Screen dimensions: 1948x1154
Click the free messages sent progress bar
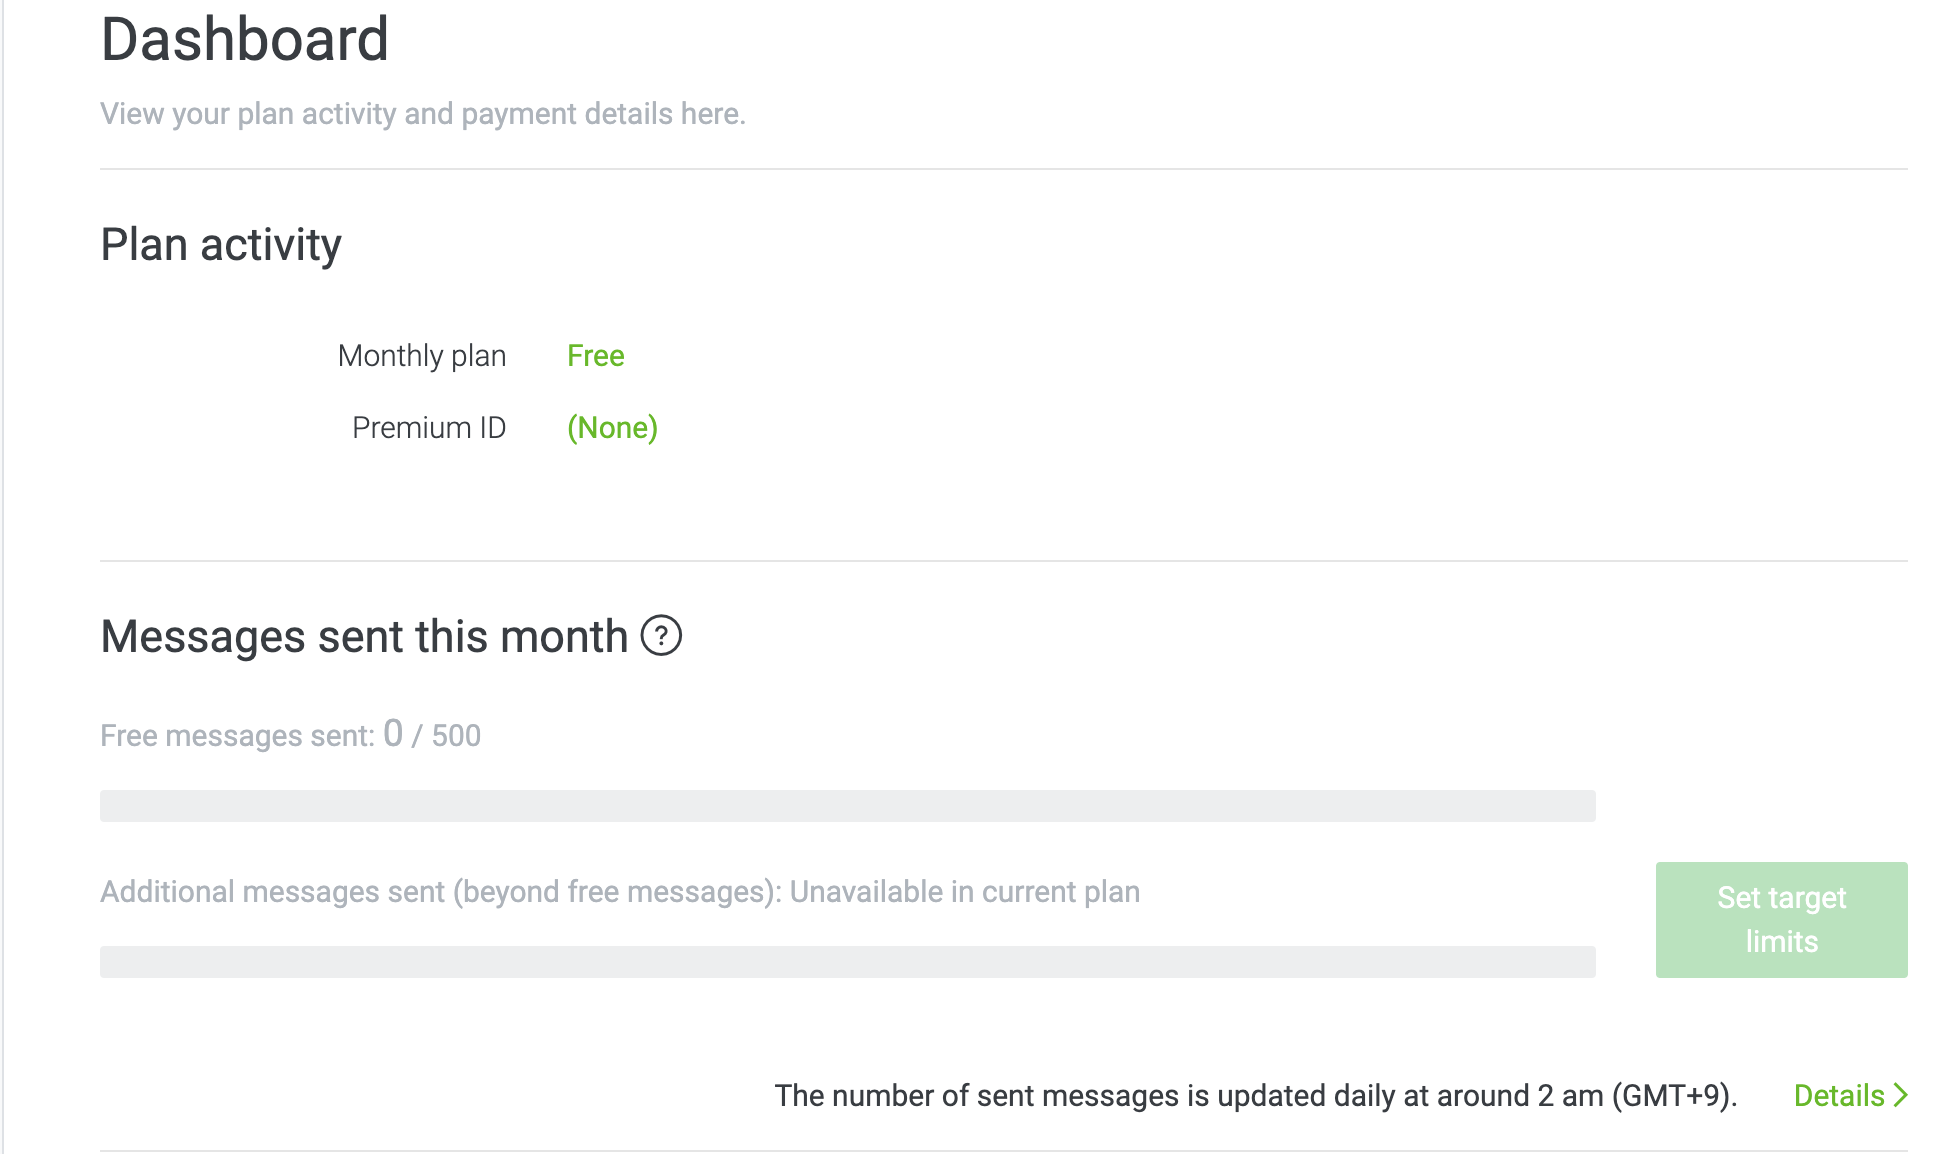[x=847, y=806]
